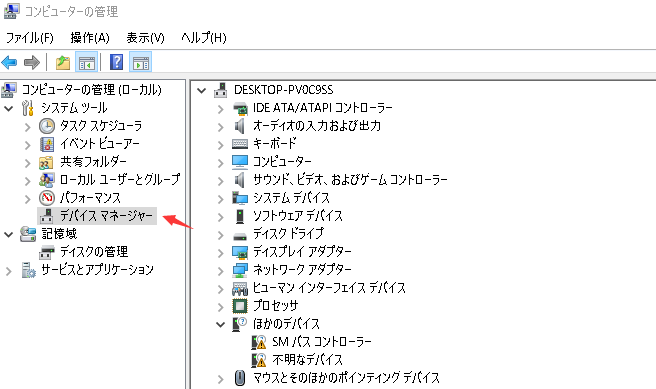Click the Forward arrow toolbar icon
This screenshot has width=656, height=389.
pyautogui.click(x=32, y=63)
